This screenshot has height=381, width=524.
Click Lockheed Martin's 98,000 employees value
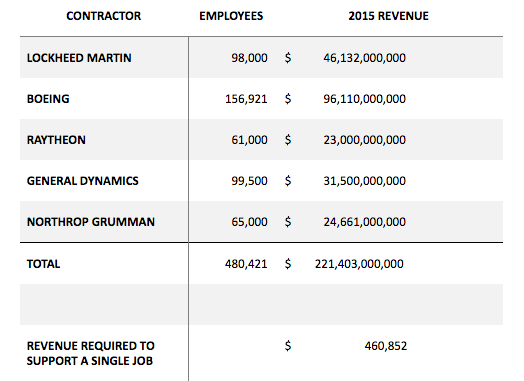tap(249, 58)
